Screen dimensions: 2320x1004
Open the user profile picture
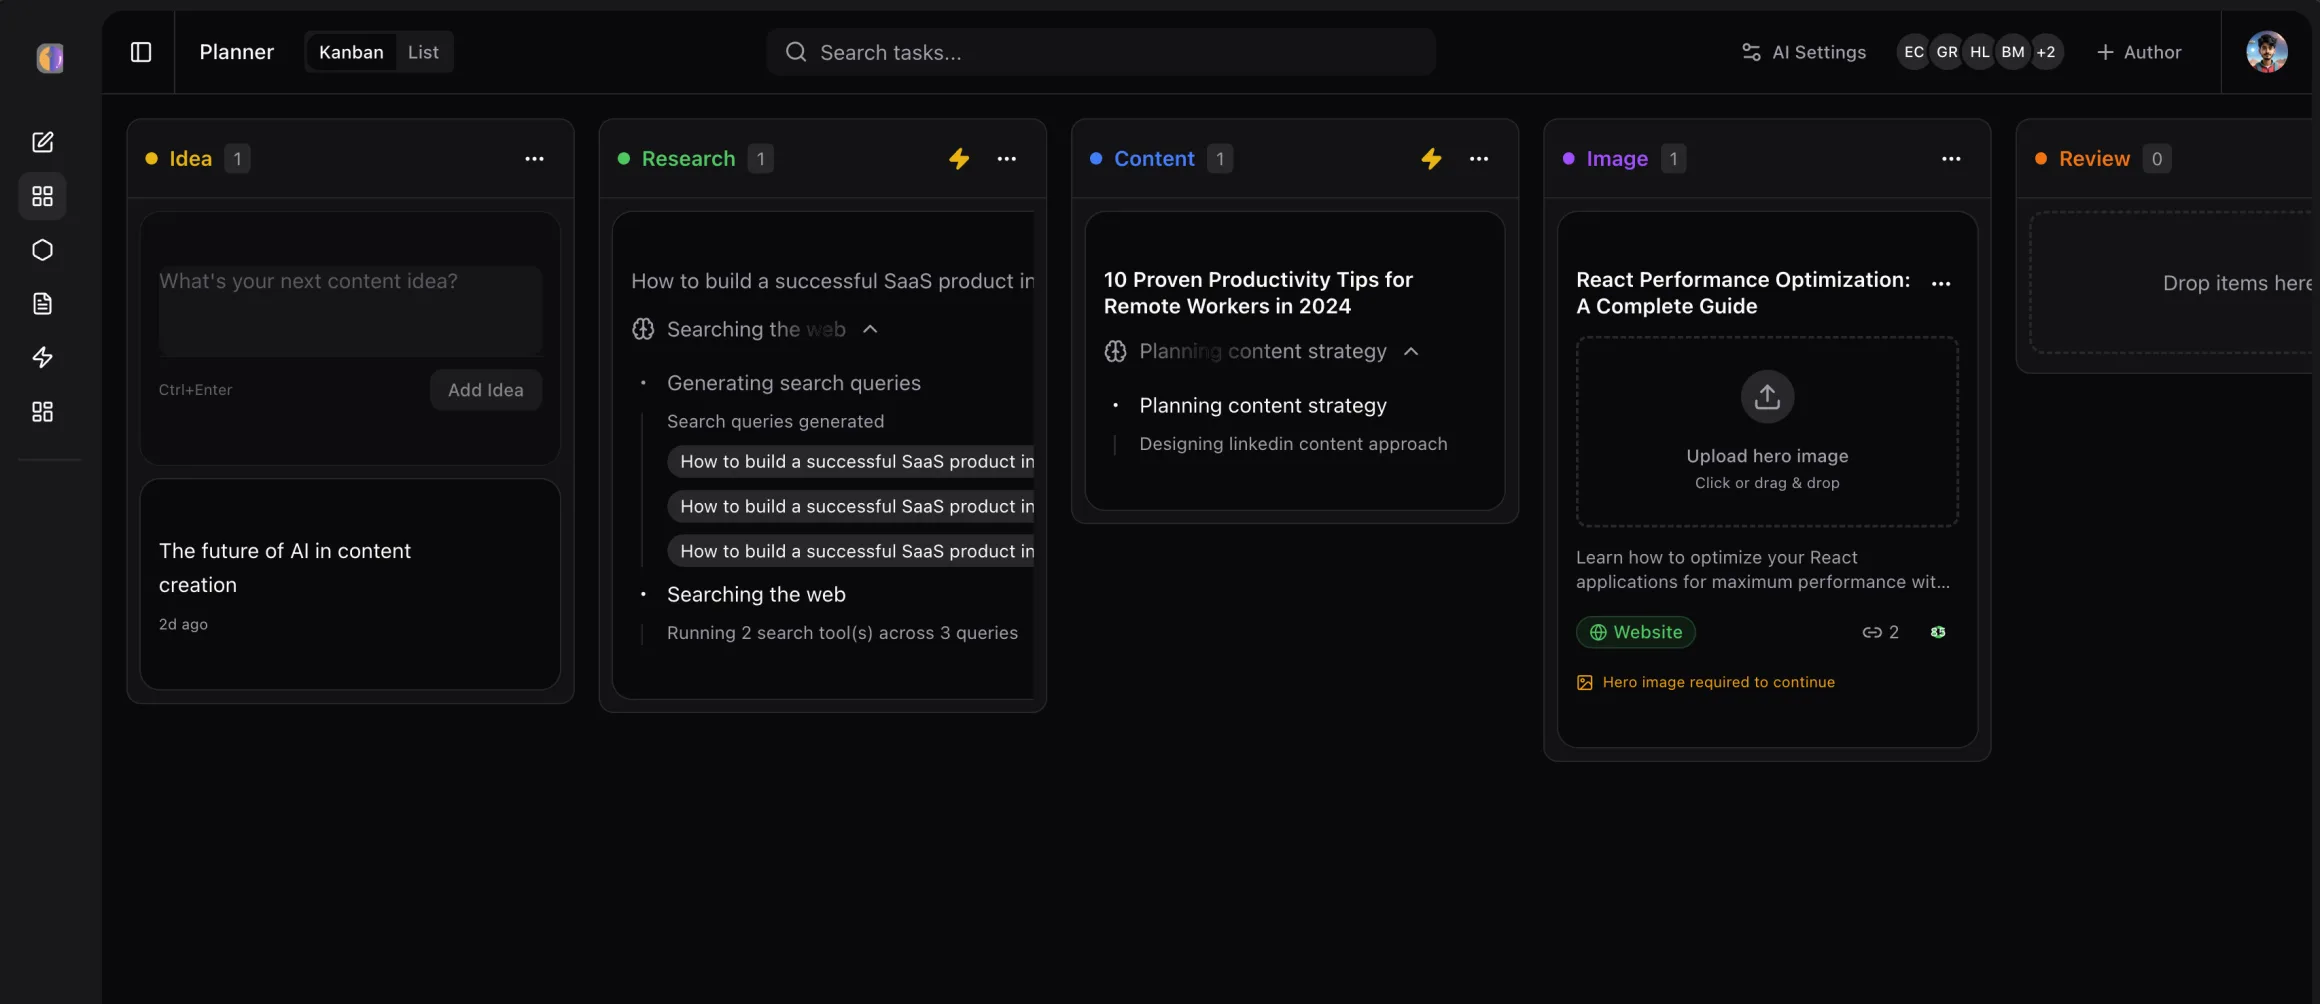coord(2267,52)
